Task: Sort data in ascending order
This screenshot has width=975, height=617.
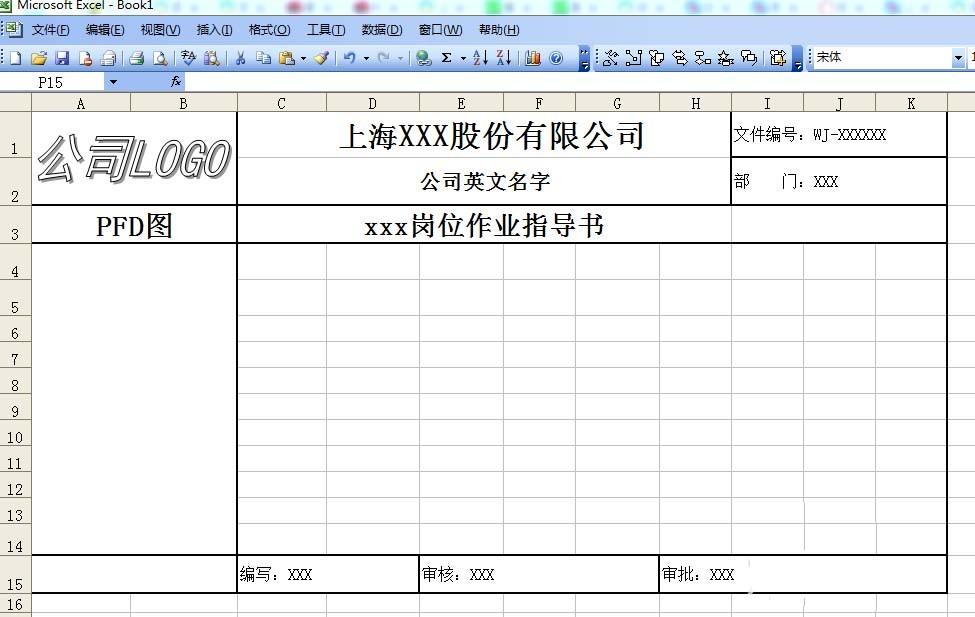Action: 481,57
